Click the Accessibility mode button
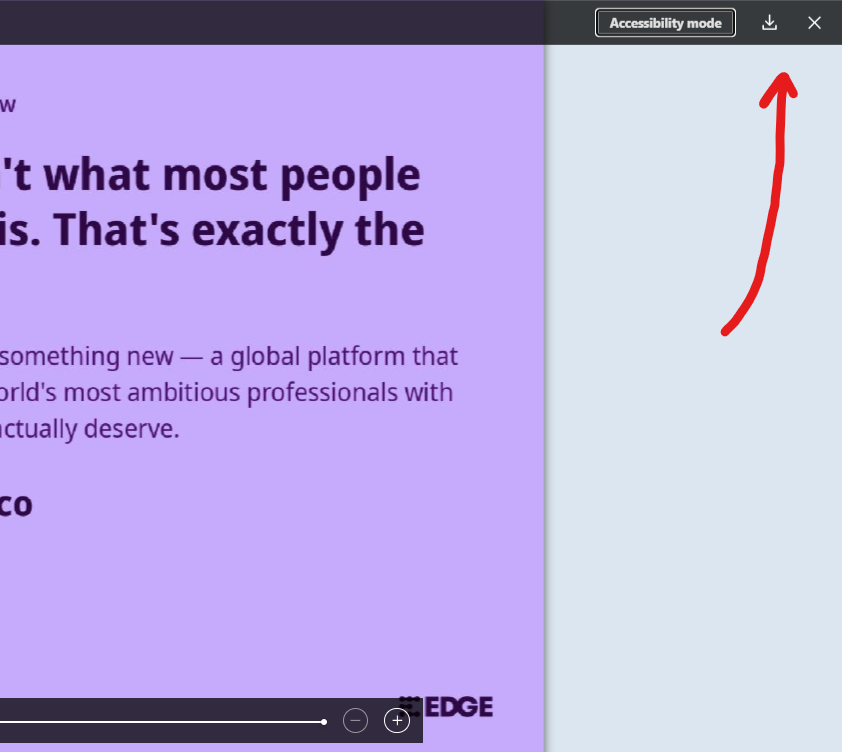 tap(665, 23)
